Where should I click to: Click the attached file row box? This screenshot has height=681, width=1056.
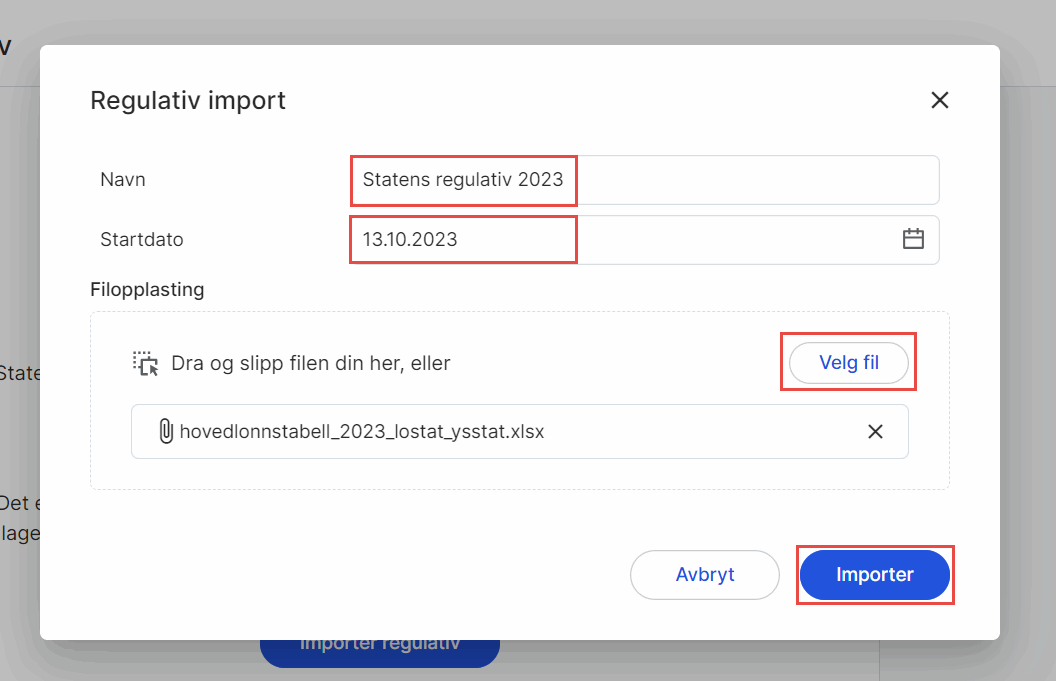pyautogui.click(x=519, y=432)
